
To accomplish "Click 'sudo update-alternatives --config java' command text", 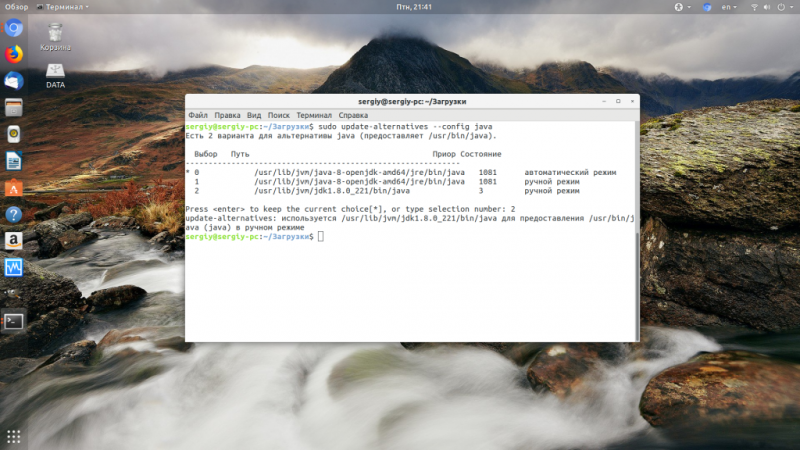I will 405,127.
